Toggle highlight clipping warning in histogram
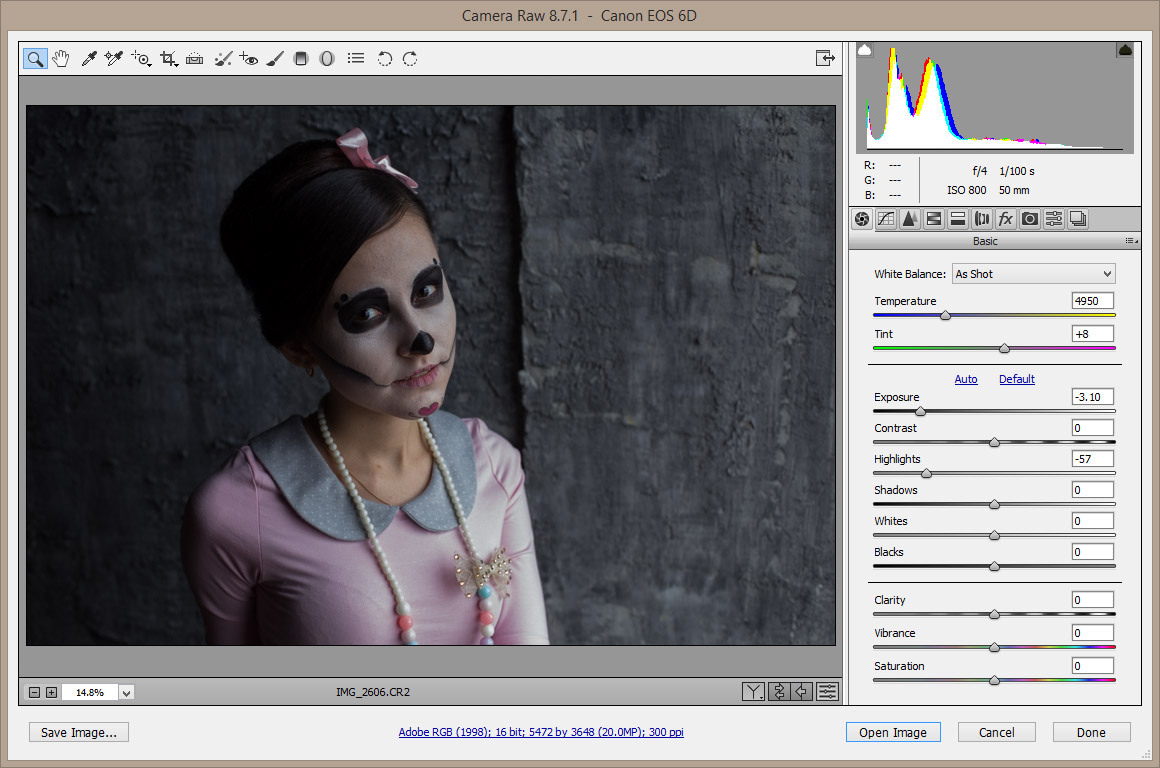1160x768 pixels. (x=1124, y=49)
